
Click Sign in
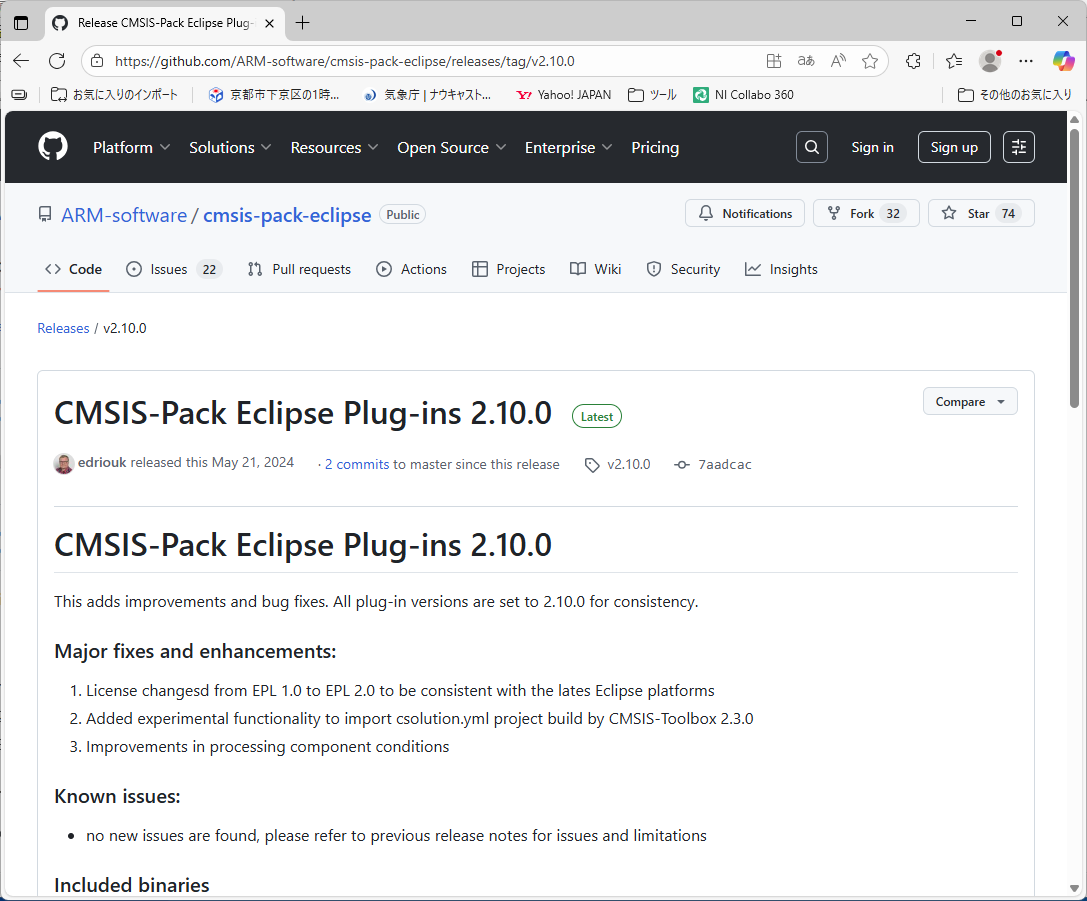[872, 147]
